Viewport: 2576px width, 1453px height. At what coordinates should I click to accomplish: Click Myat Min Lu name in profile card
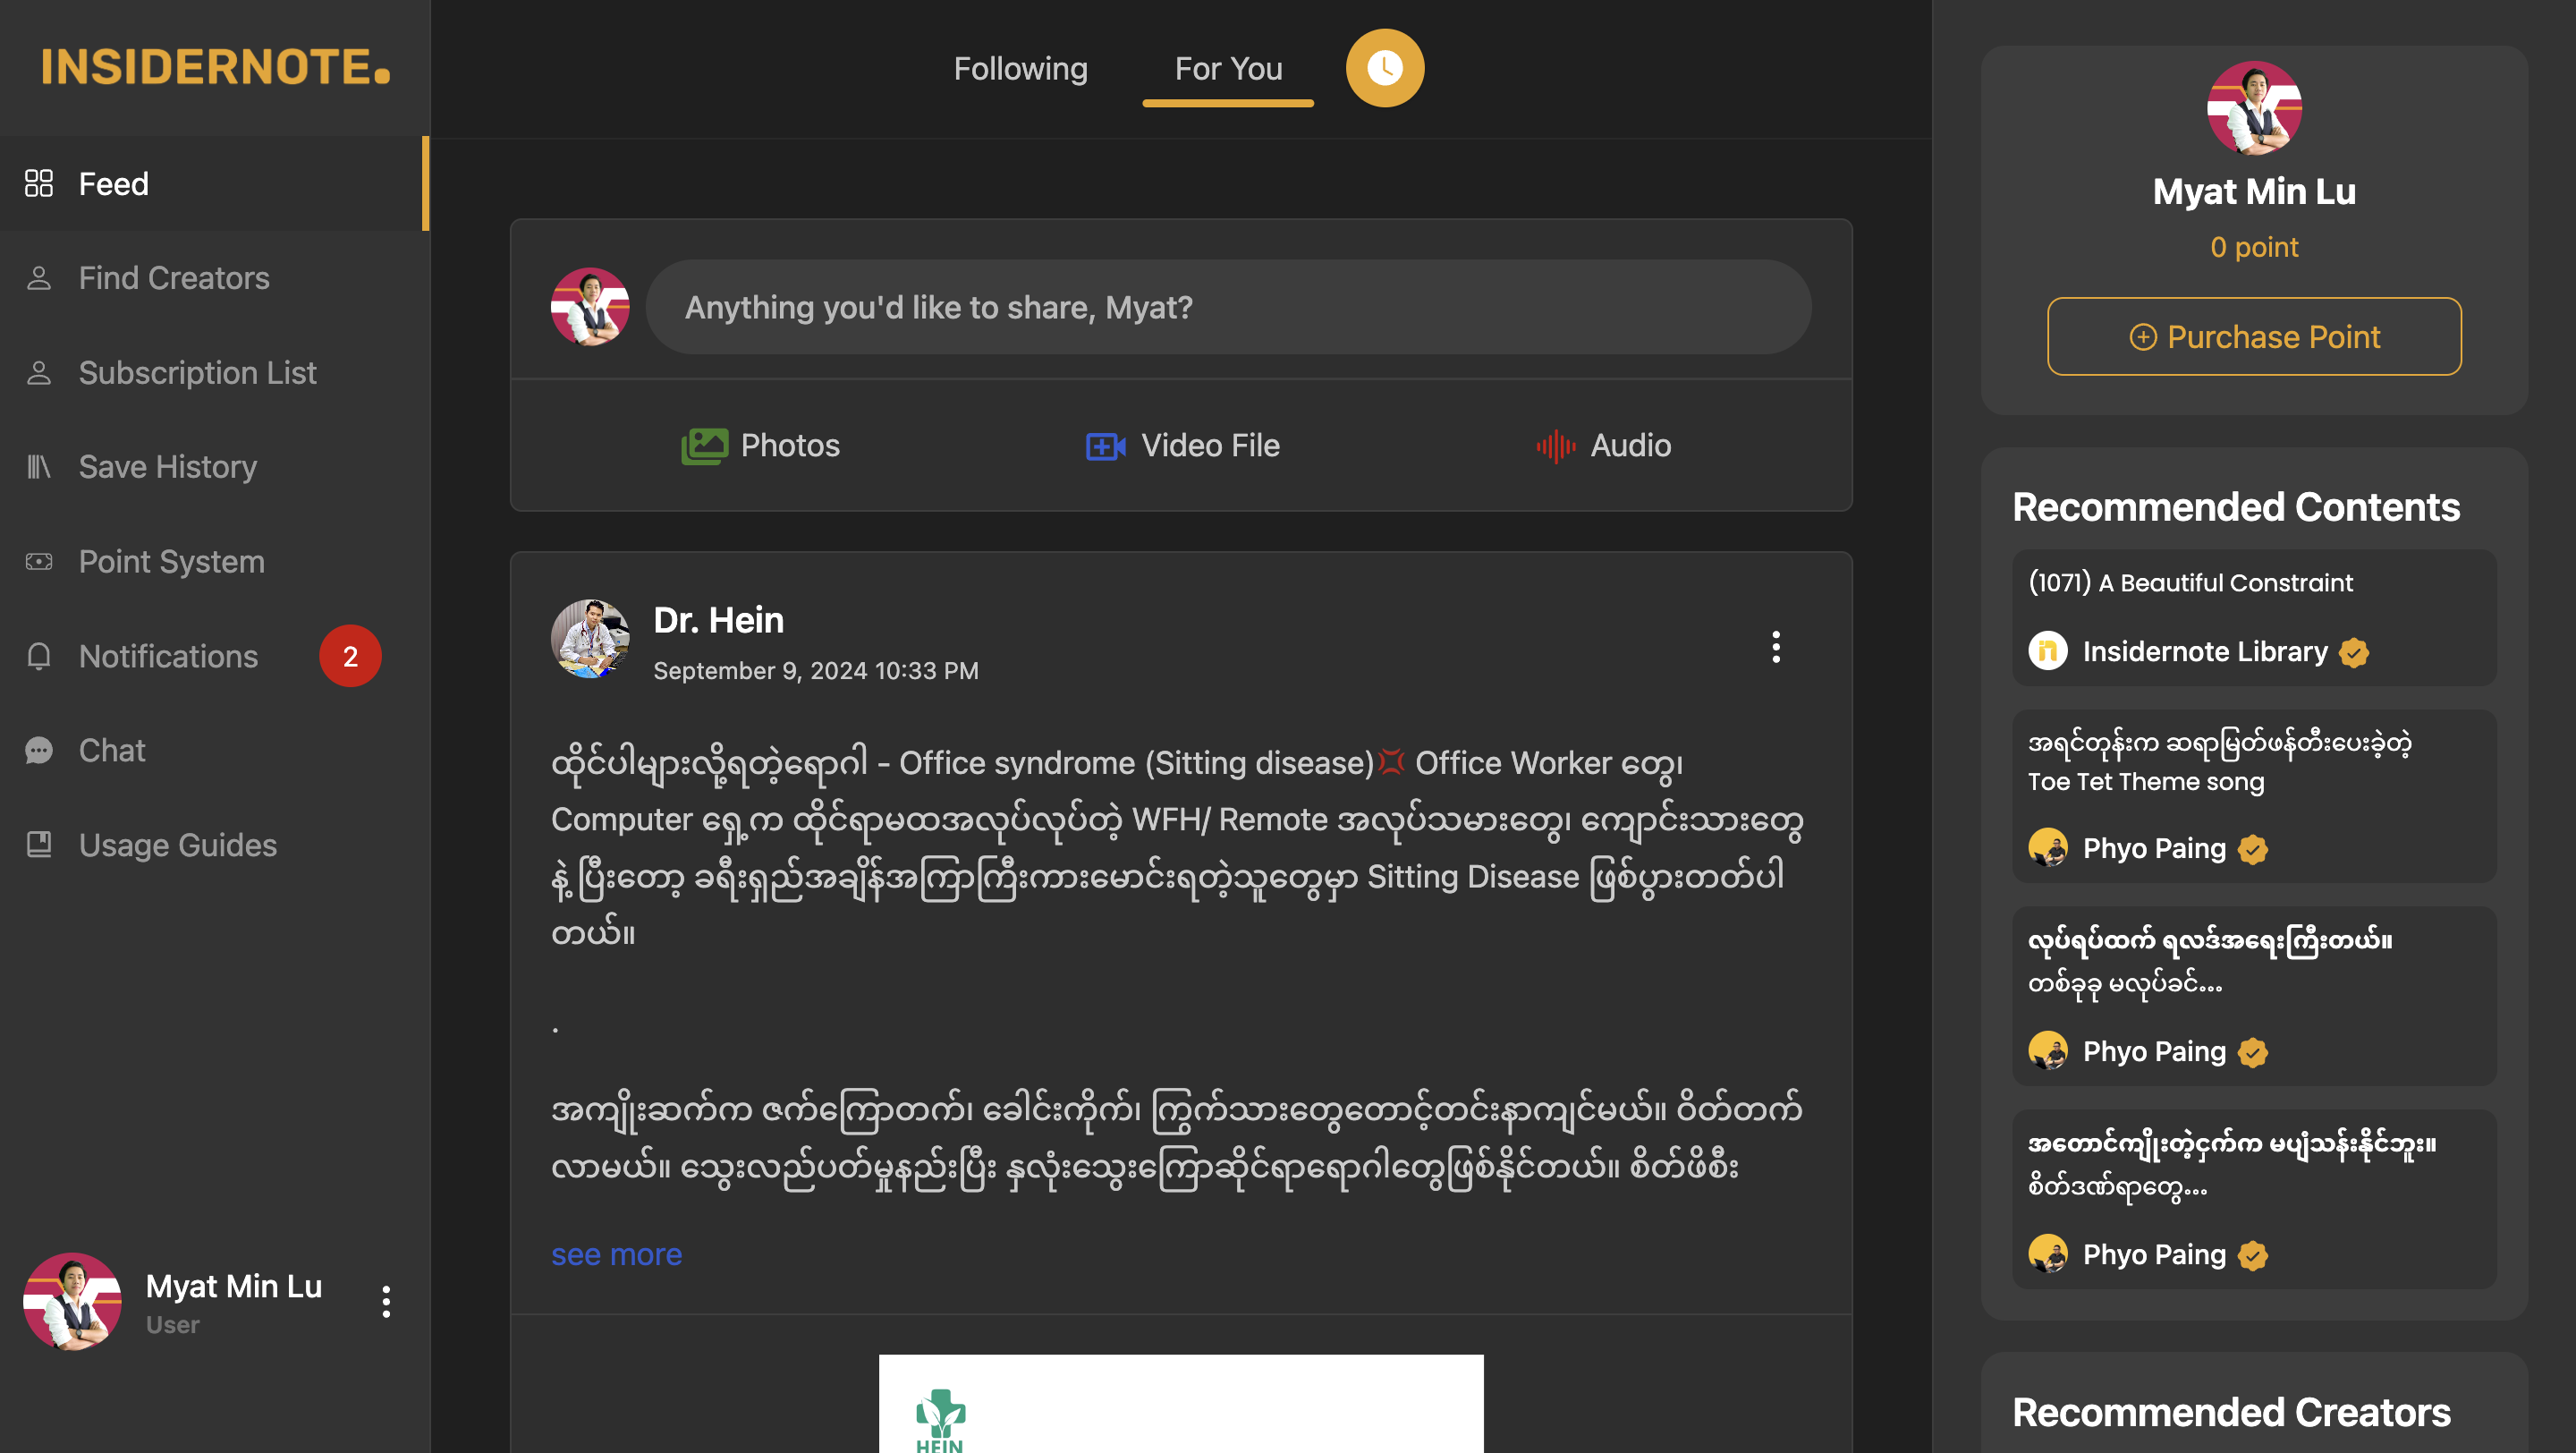pyautogui.click(x=2254, y=191)
